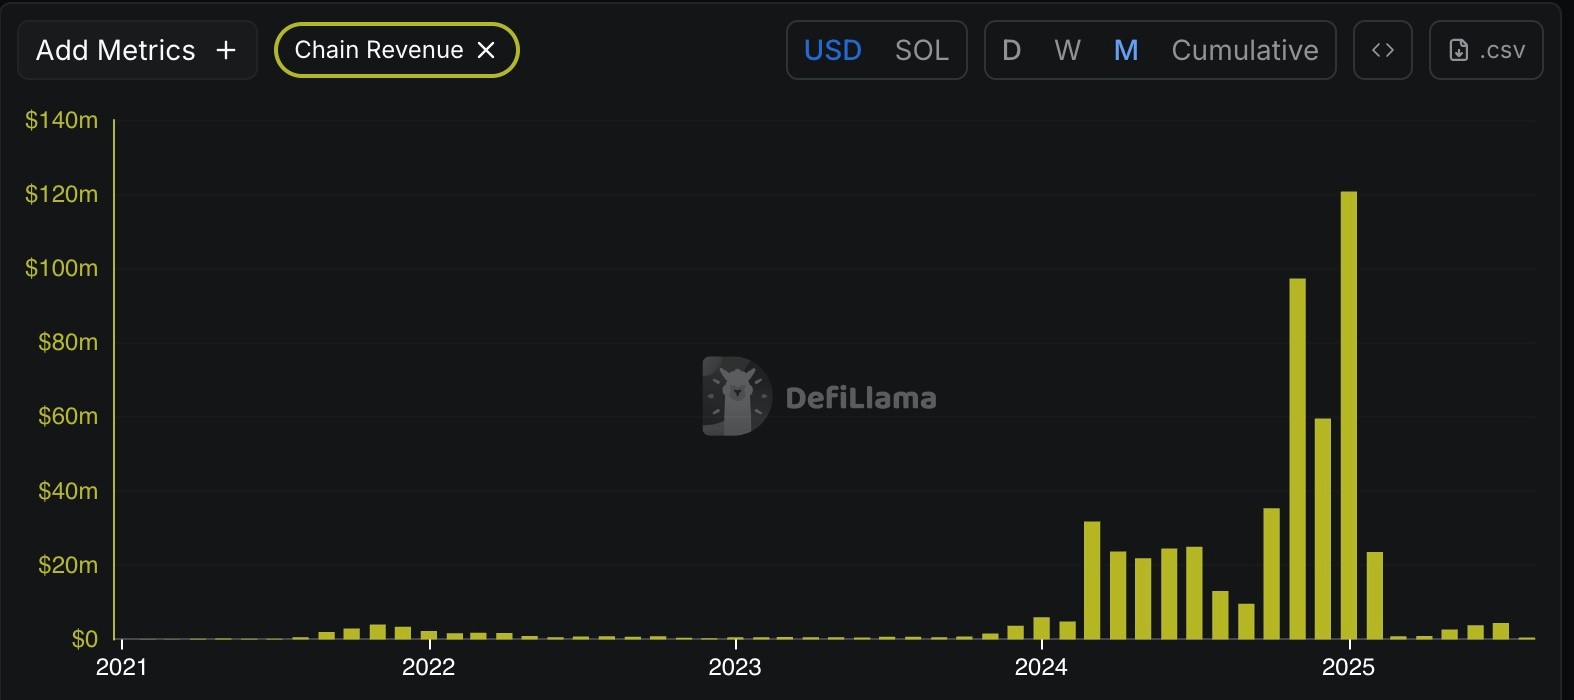
Task: Select monthly (M) interval
Action: (x=1126, y=50)
